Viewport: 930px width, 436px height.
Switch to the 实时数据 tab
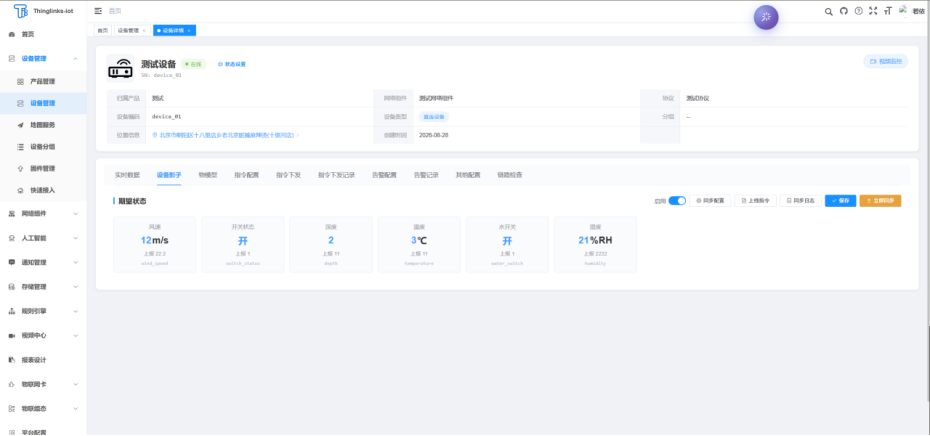127,176
